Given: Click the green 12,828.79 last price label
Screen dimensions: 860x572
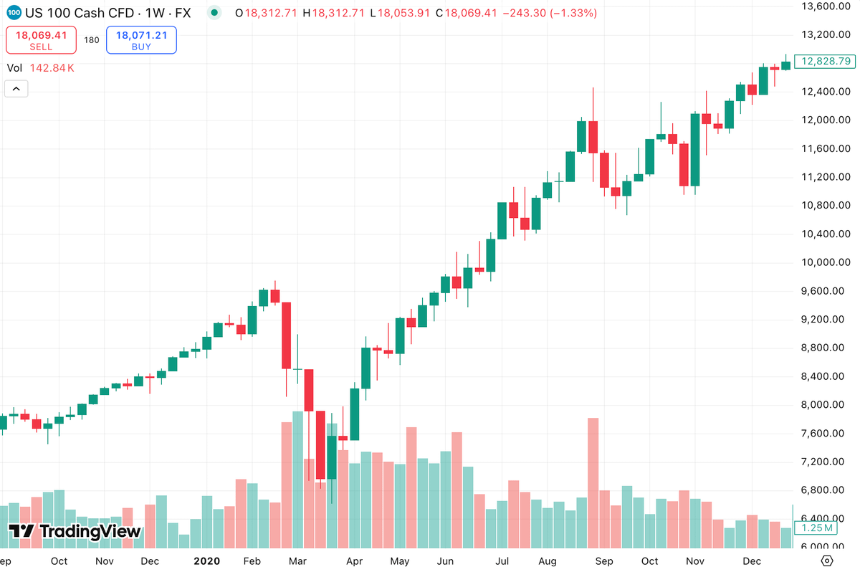Looking at the screenshot, I should pyautogui.click(x=825, y=61).
